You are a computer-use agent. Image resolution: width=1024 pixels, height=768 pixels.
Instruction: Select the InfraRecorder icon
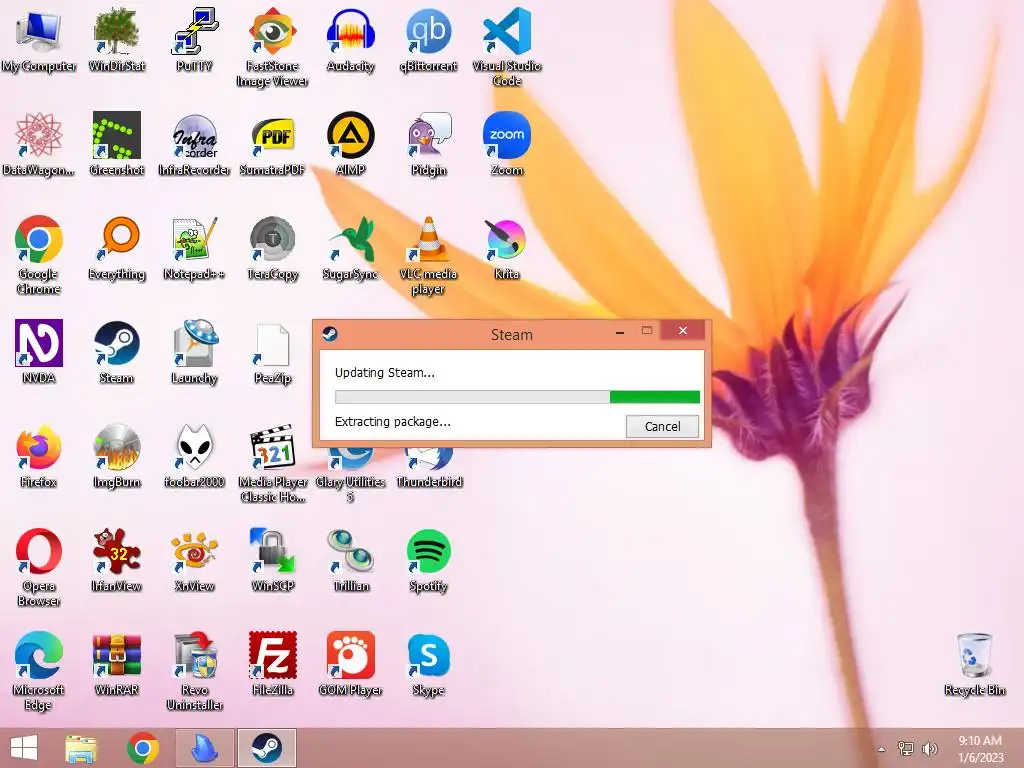[x=194, y=144]
